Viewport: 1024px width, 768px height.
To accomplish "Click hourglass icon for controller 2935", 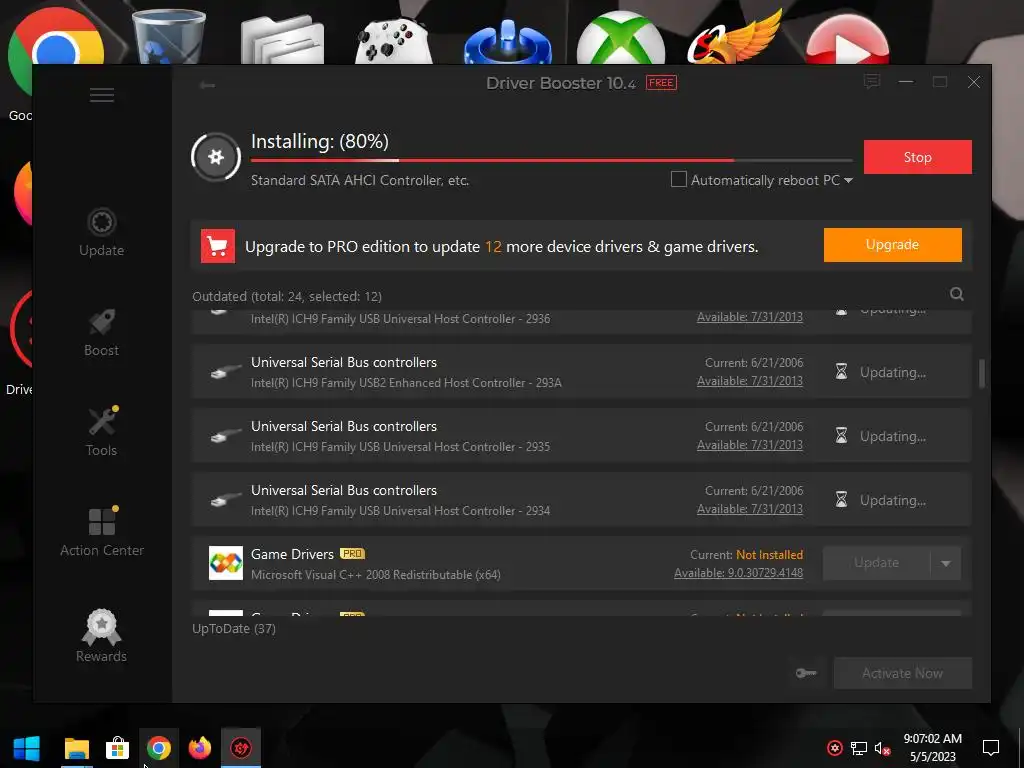I will click(841, 436).
